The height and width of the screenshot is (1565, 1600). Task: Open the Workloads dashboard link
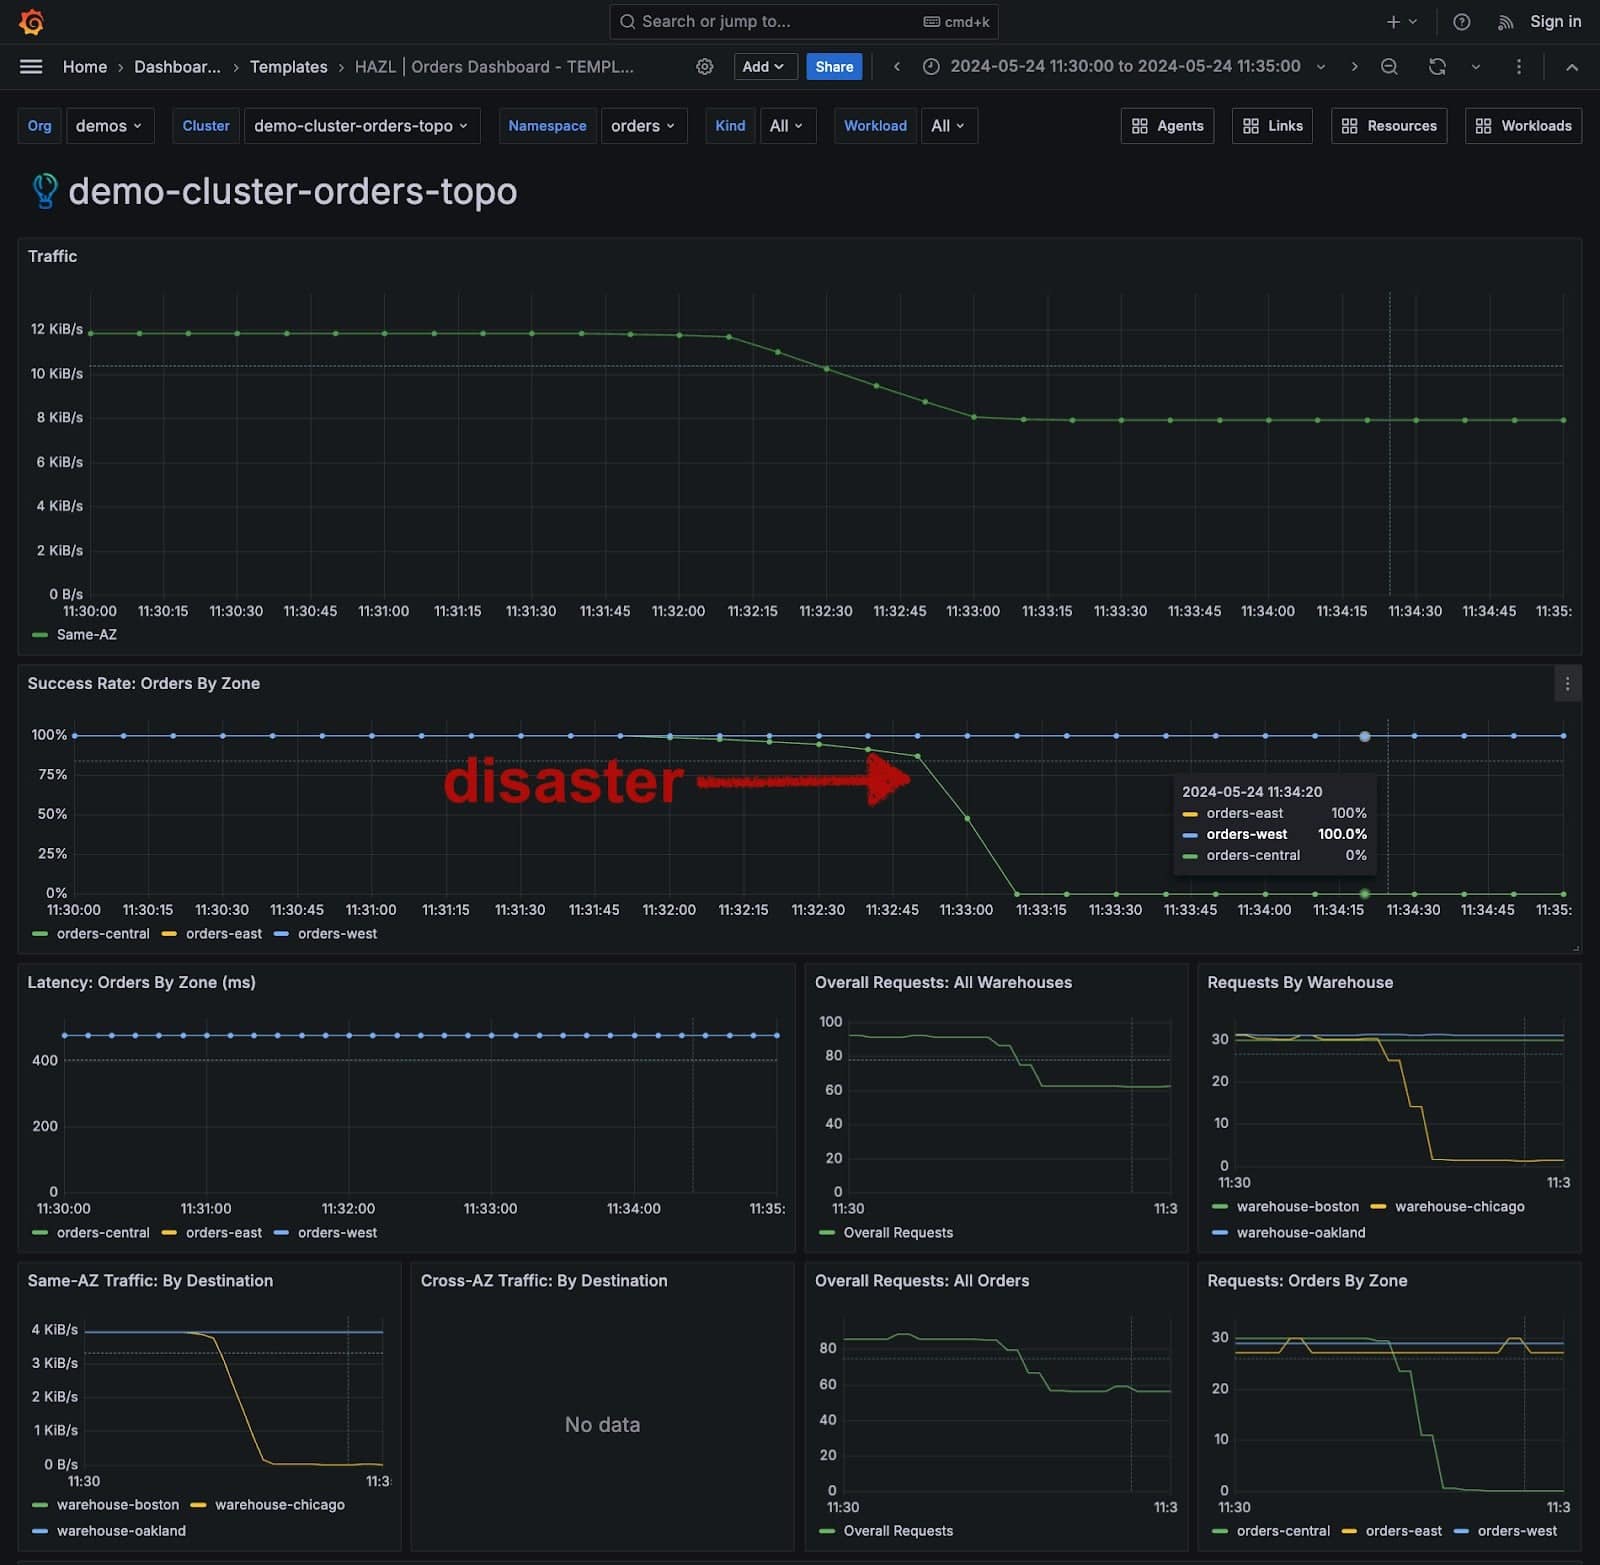click(1523, 126)
